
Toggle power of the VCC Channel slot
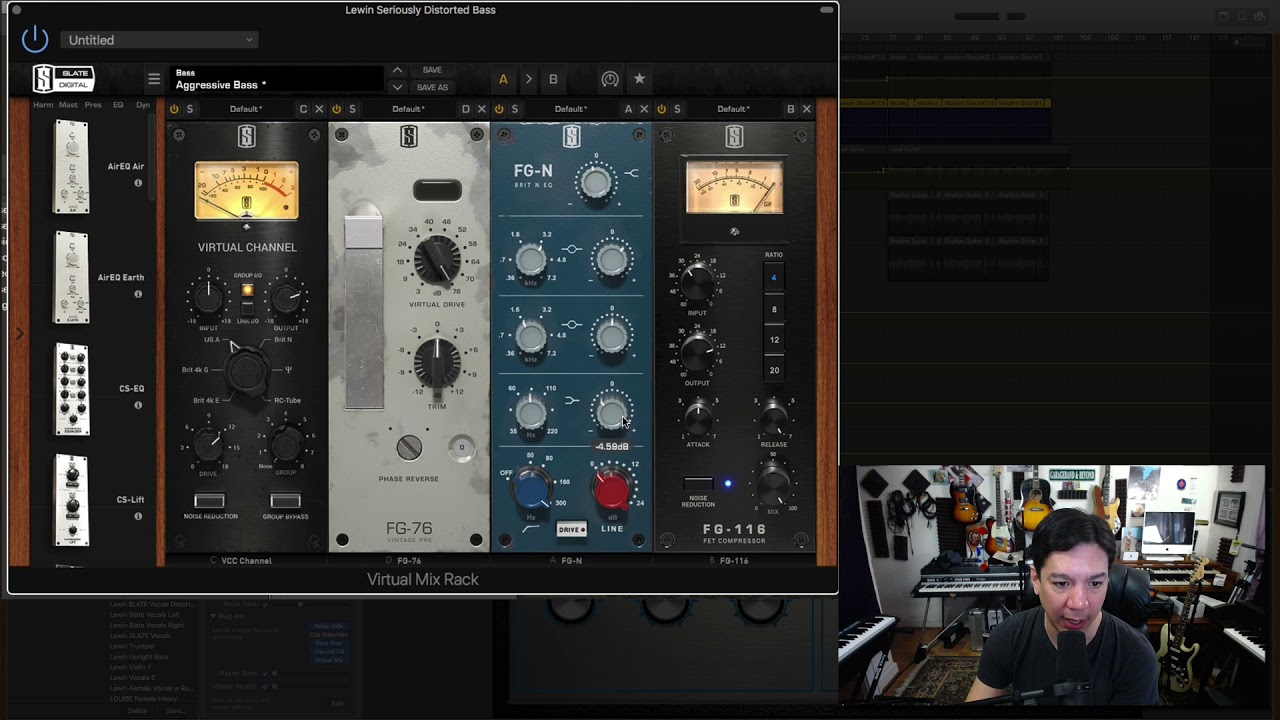click(174, 109)
